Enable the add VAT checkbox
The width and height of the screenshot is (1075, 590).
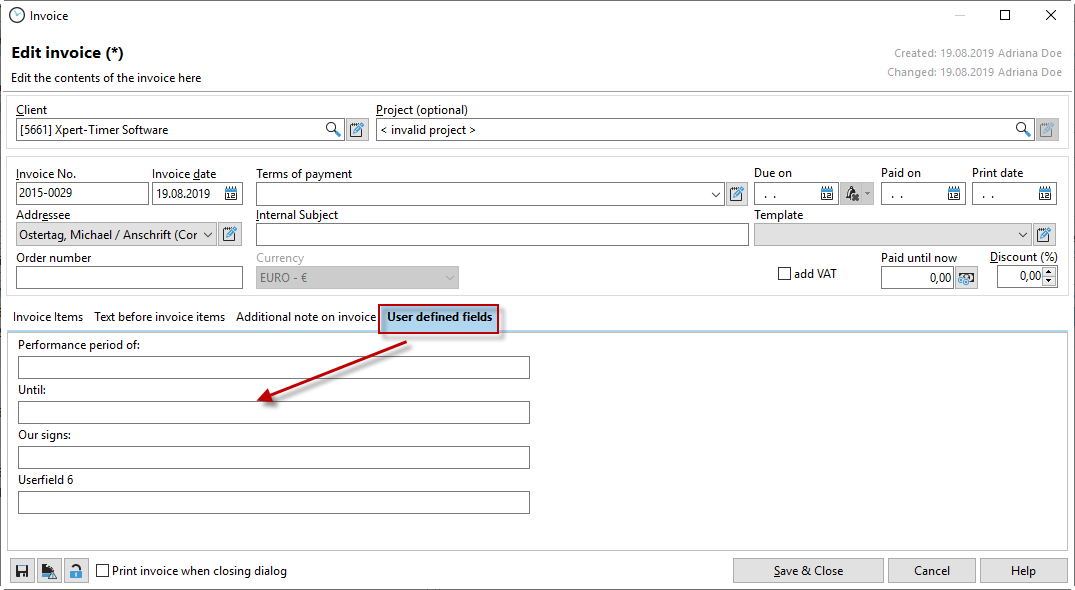(784, 274)
